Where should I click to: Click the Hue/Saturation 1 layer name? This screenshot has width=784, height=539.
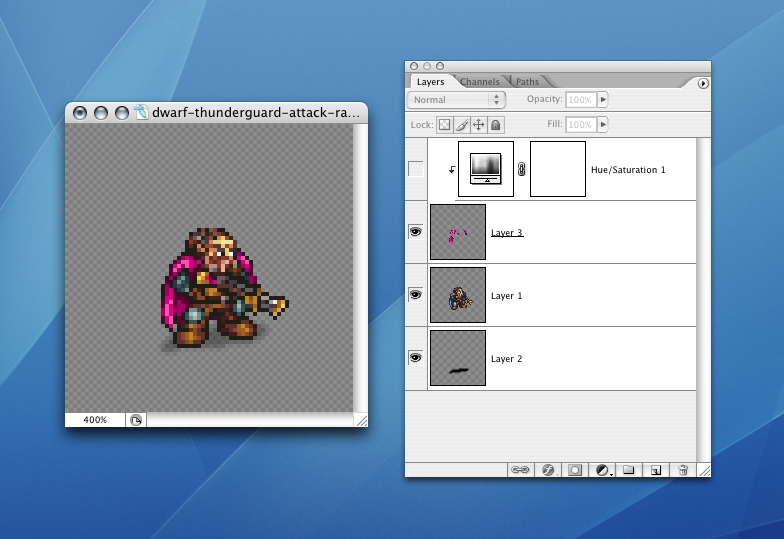point(628,170)
